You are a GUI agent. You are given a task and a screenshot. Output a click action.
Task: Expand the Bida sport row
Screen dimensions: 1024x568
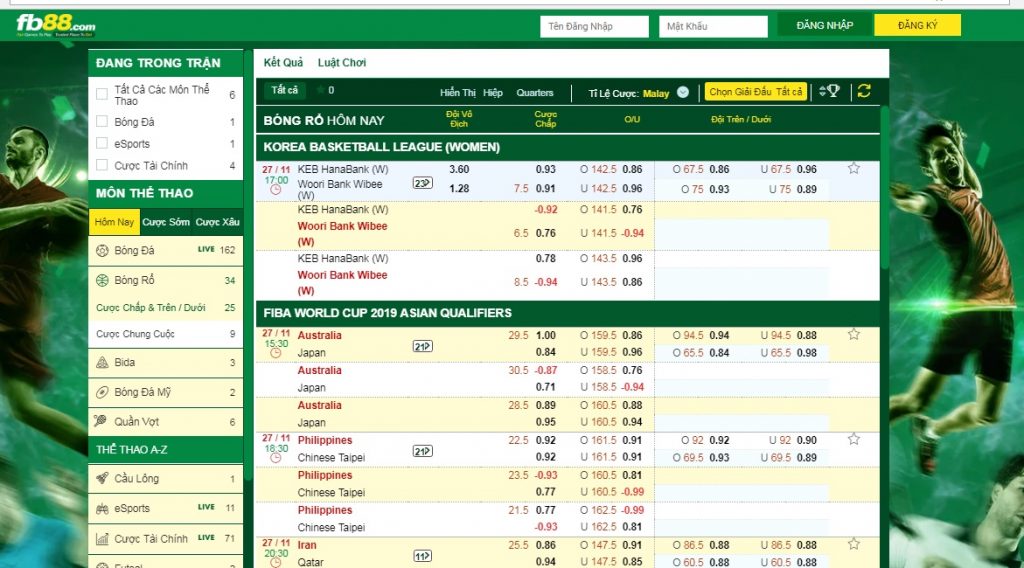click(x=165, y=362)
